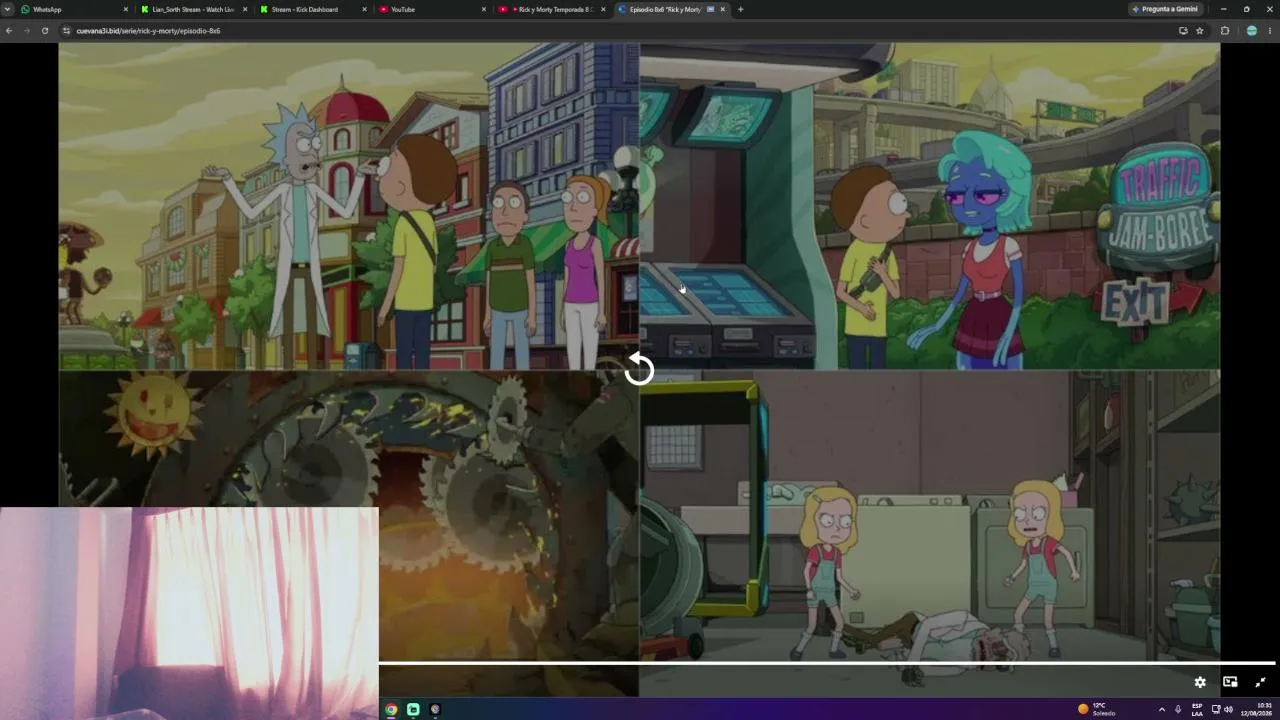Click the microphone icon in system tray
Screen dimensions: 1280x720
(x=1178, y=709)
